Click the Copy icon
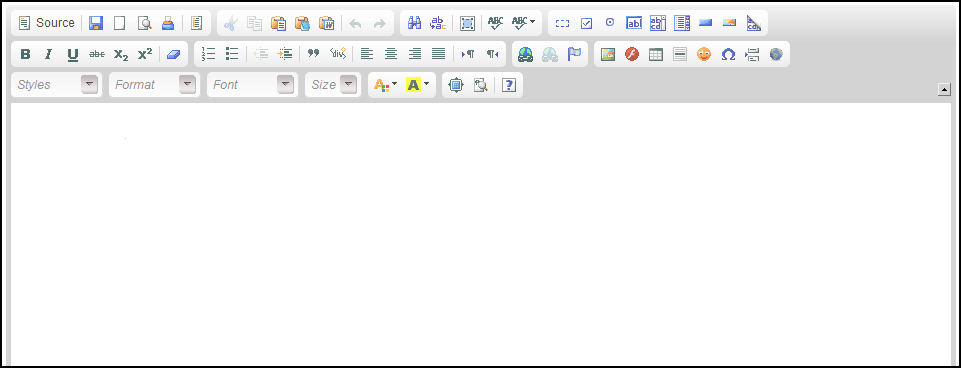Screen dimensions: 961x368 point(254,23)
